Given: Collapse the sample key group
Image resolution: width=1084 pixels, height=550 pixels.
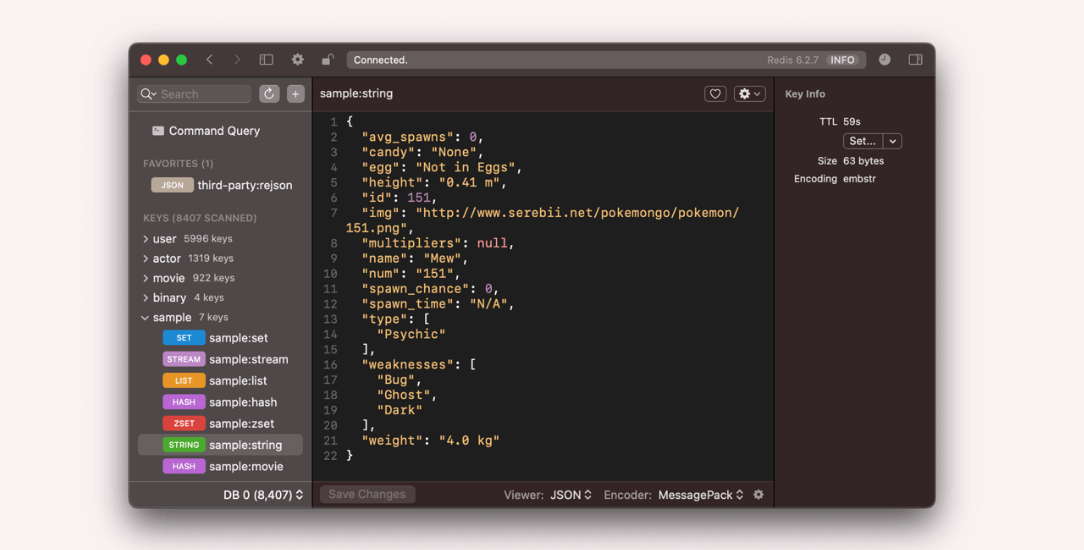Looking at the screenshot, I should point(145,318).
